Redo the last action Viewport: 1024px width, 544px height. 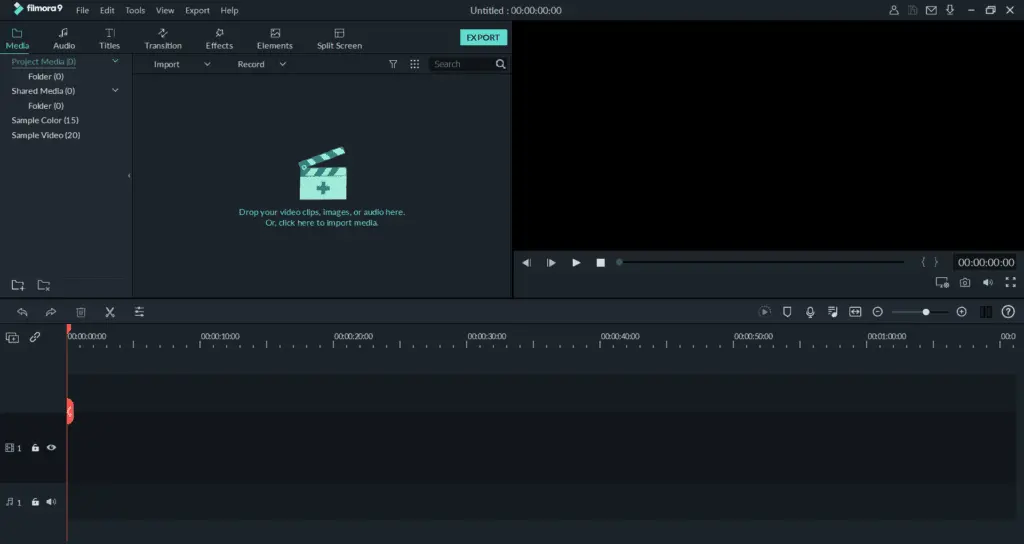coord(51,312)
